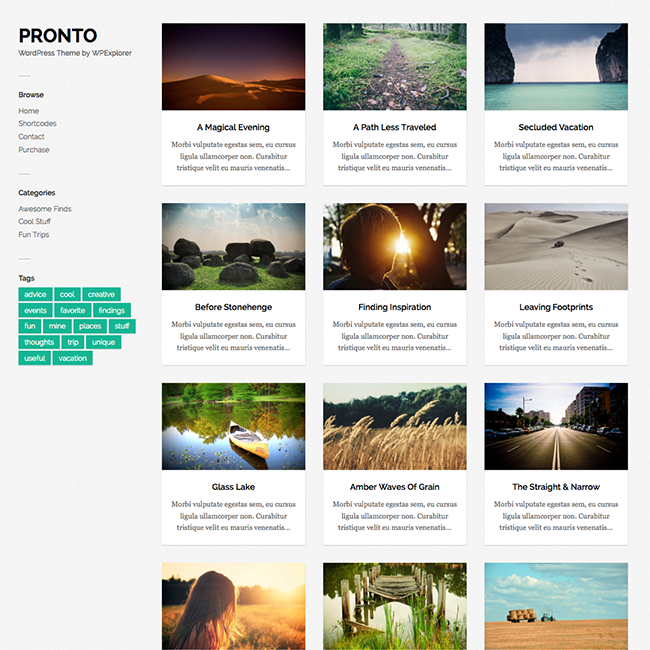This screenshot has height=650, width=650.
Task: Open the Leaving Footprints post title
Action: pos(556,307)
